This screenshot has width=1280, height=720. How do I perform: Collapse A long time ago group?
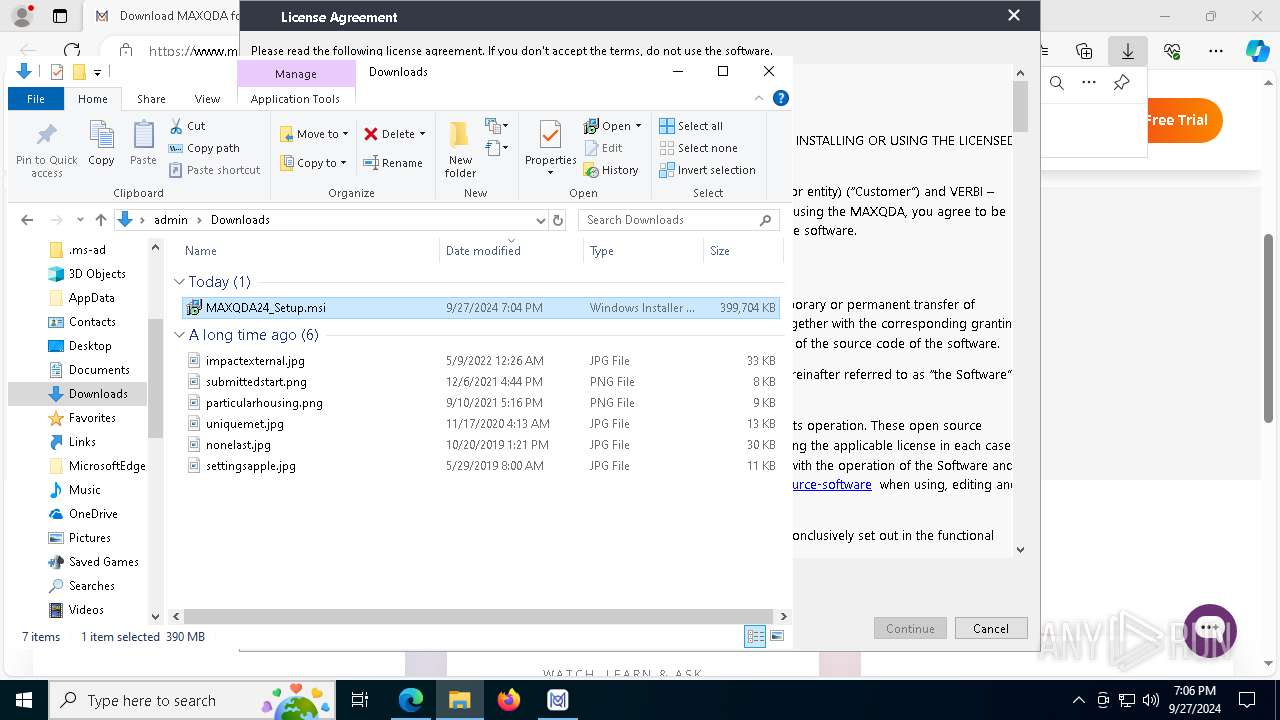179,335
